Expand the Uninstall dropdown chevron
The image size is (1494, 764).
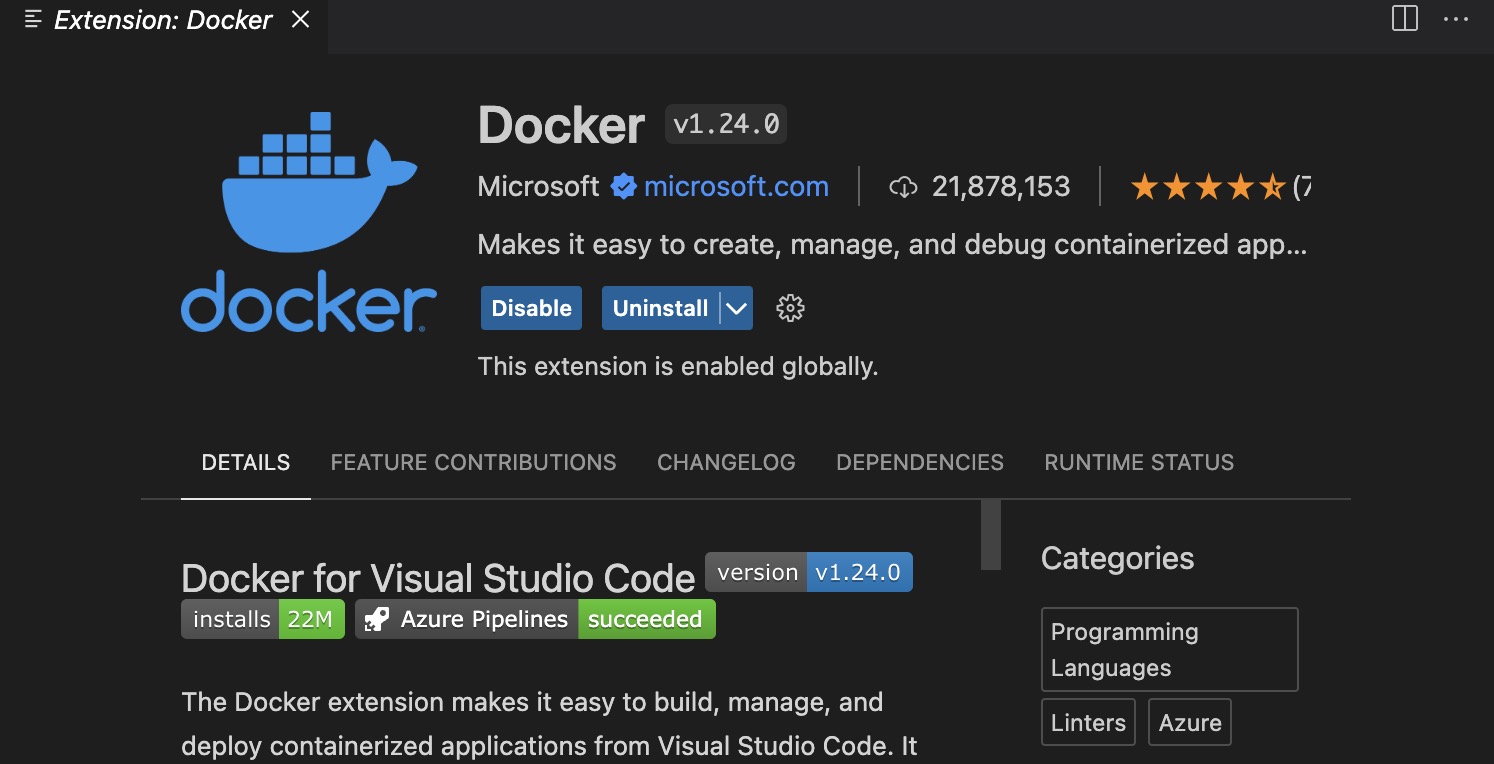pos(735,308)
